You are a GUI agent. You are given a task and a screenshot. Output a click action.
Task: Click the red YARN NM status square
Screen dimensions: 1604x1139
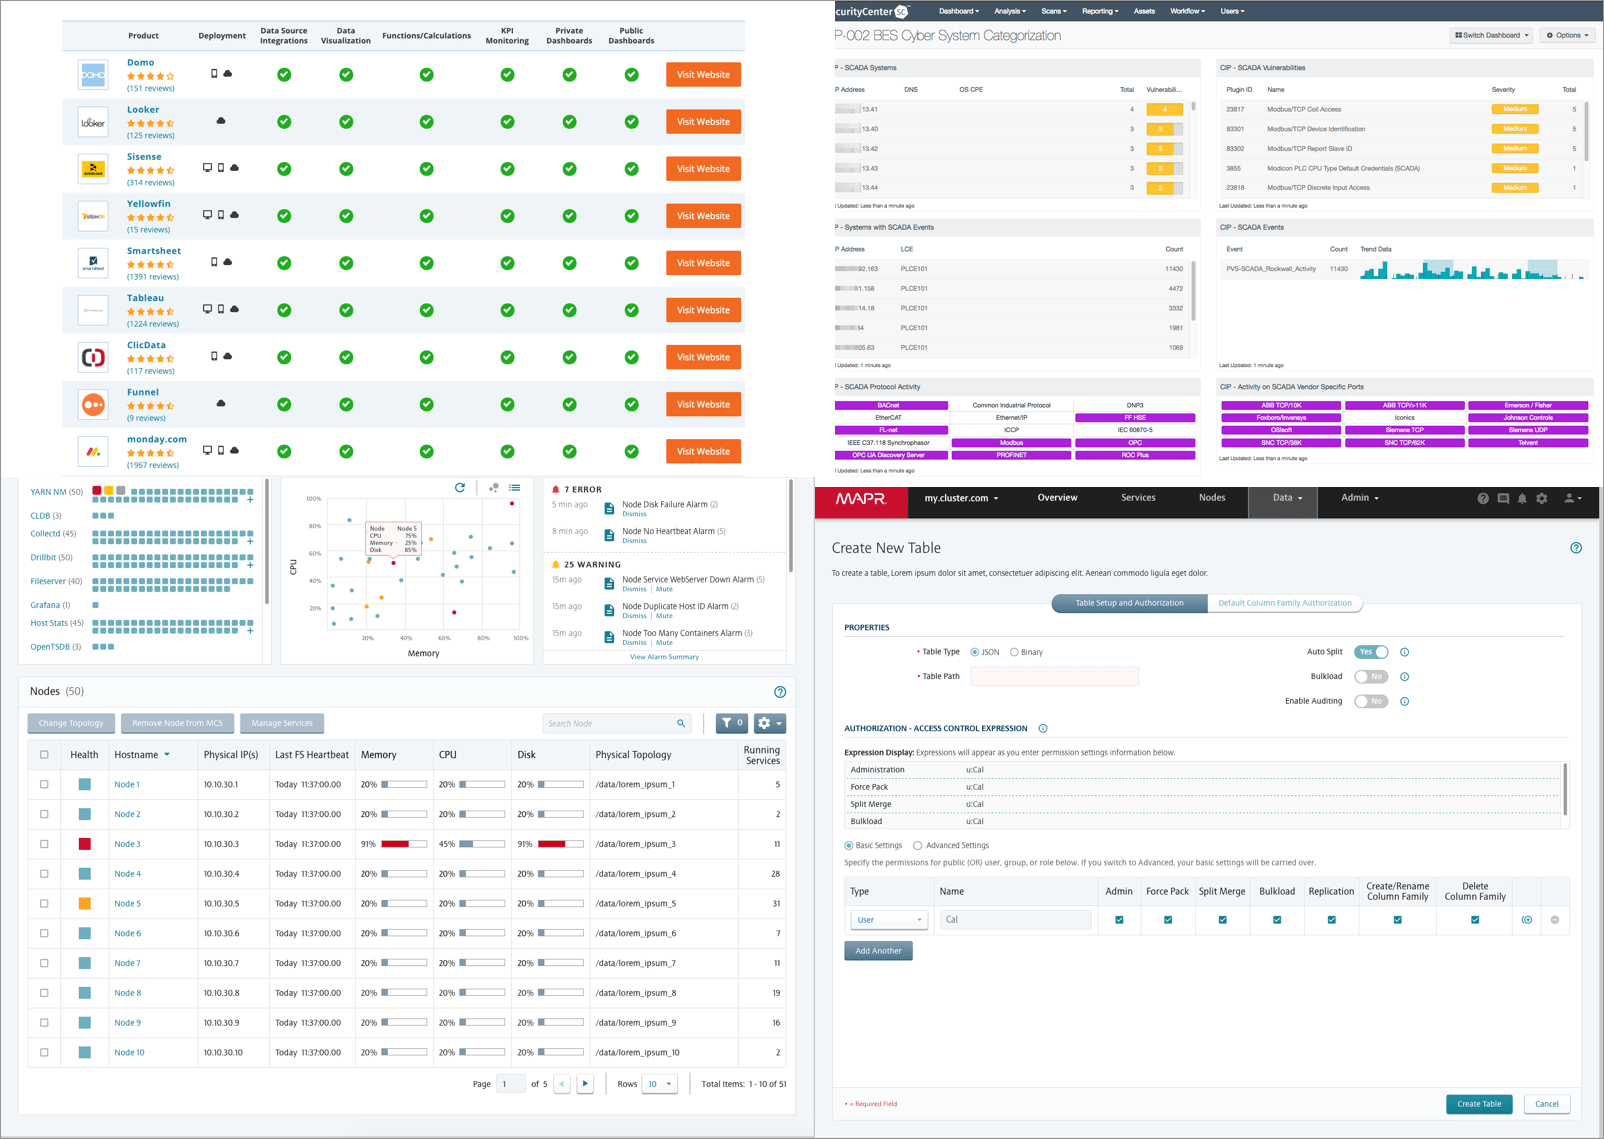coord(97,491)
